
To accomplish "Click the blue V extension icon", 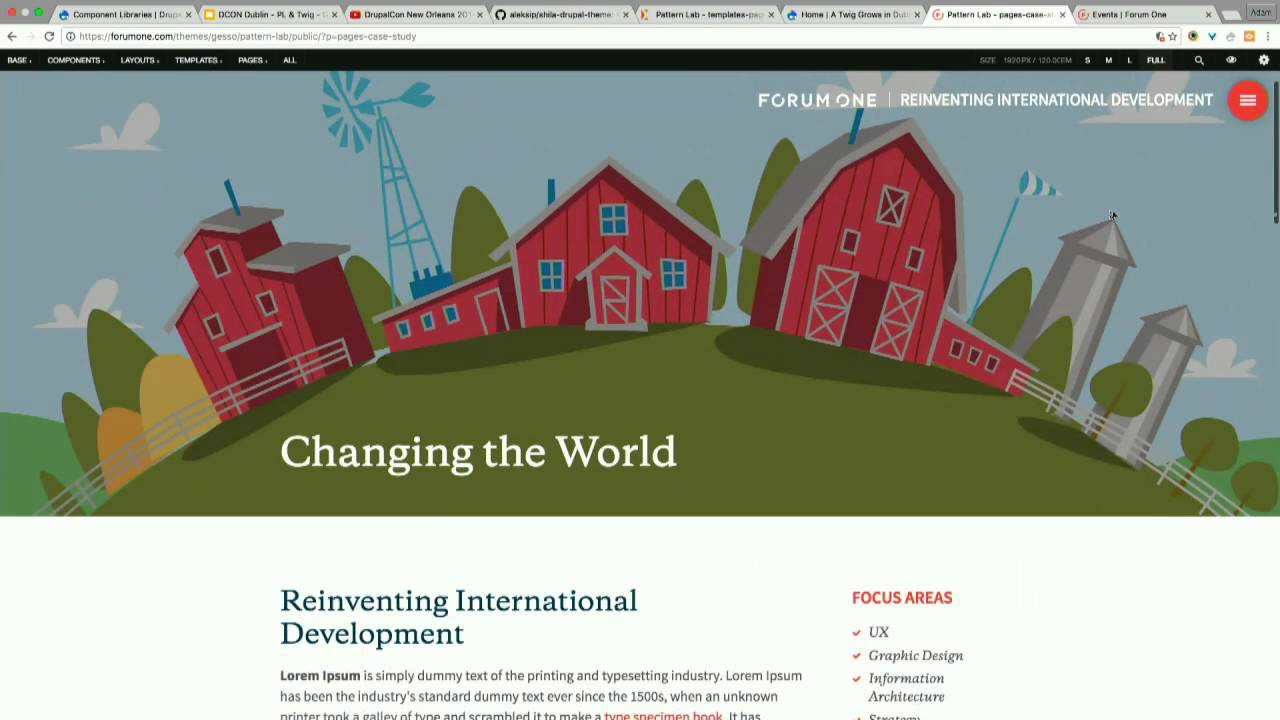I will (x=1212, y=36).
